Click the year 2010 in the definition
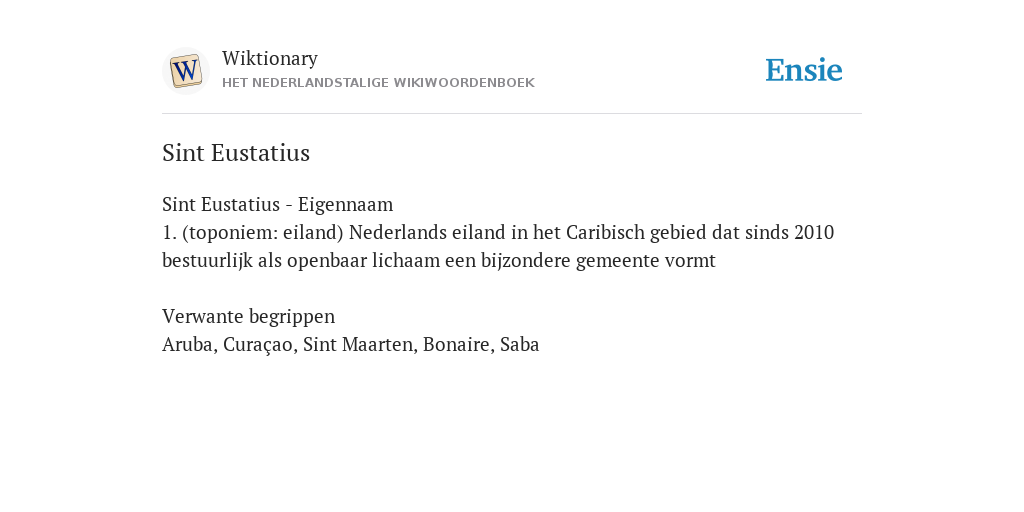1024x512 pixels. pos(814,232)
